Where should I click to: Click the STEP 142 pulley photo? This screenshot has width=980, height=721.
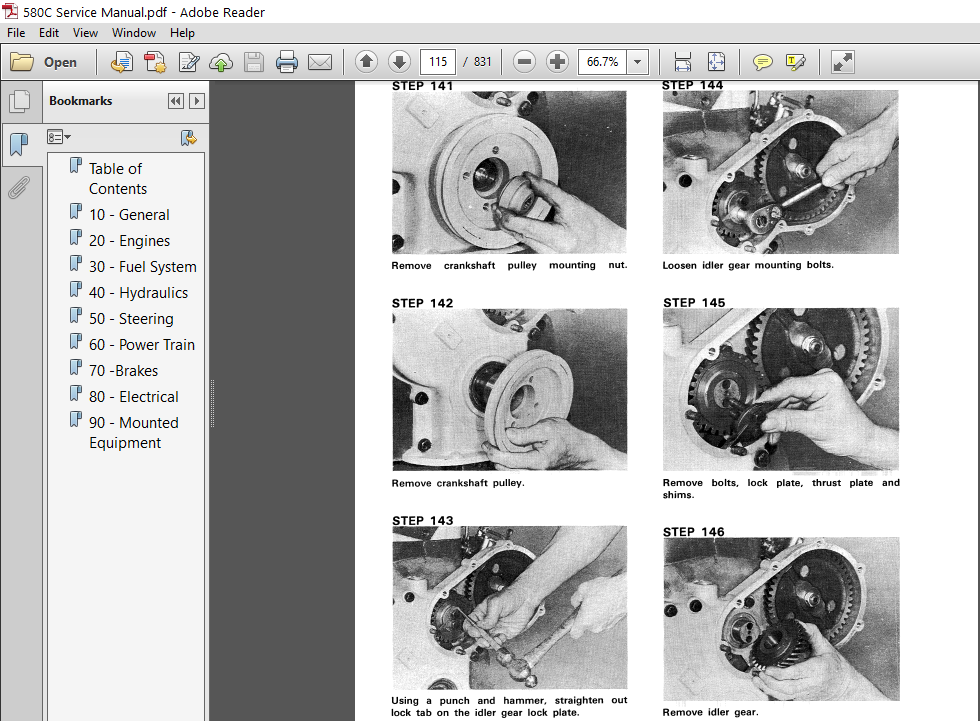pos(509,389)
